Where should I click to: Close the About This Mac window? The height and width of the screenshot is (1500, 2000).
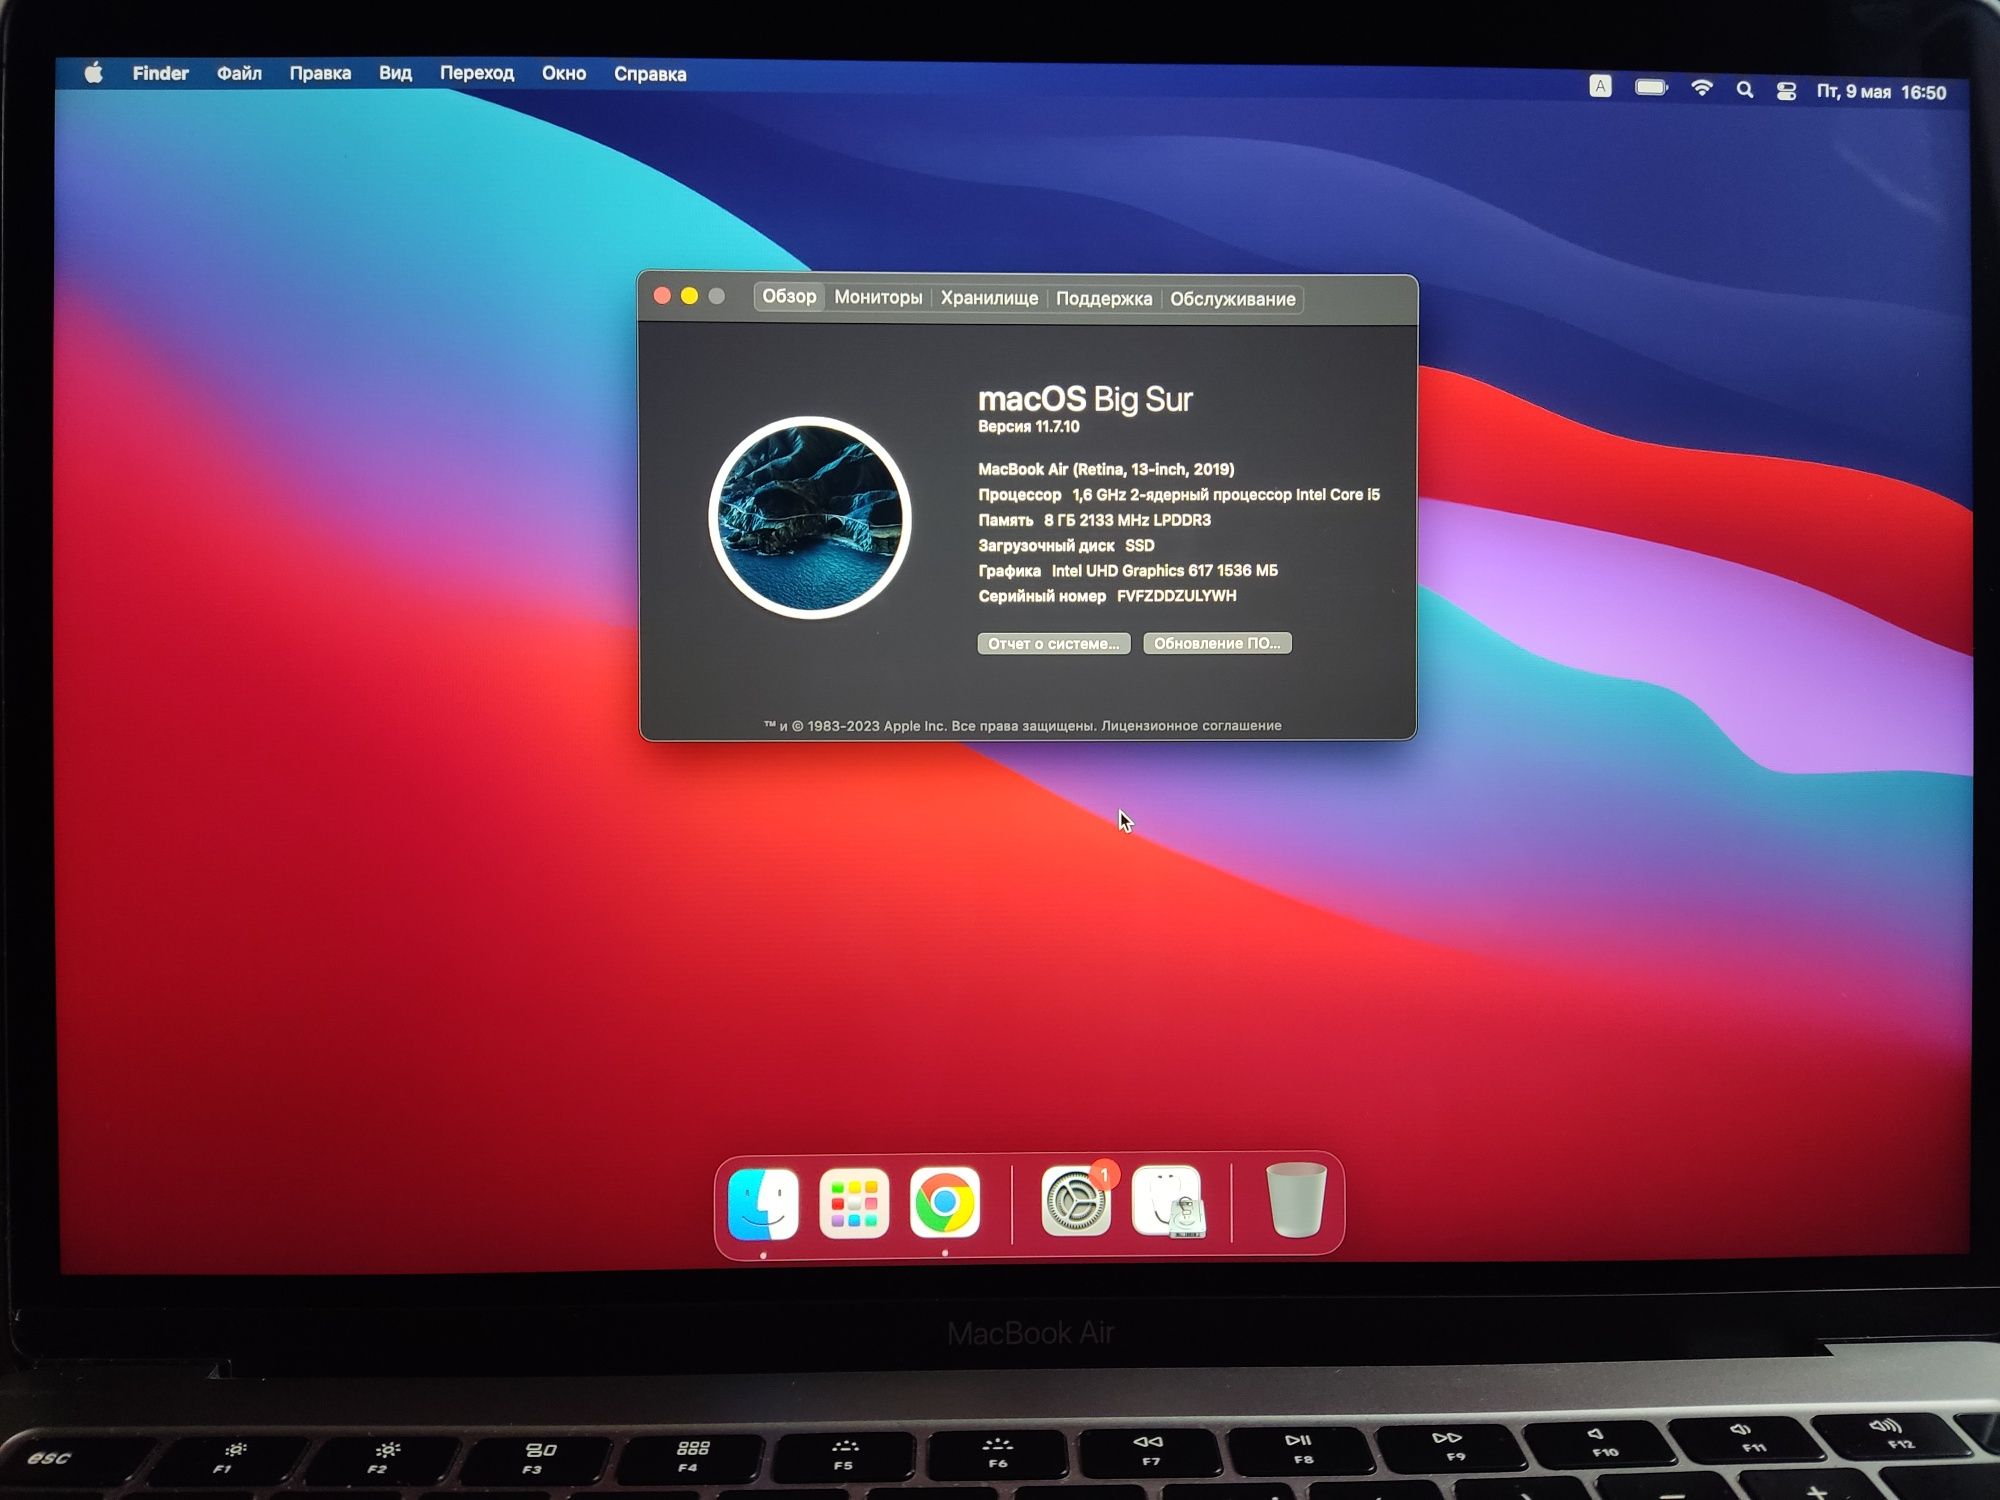pos(662,296)
